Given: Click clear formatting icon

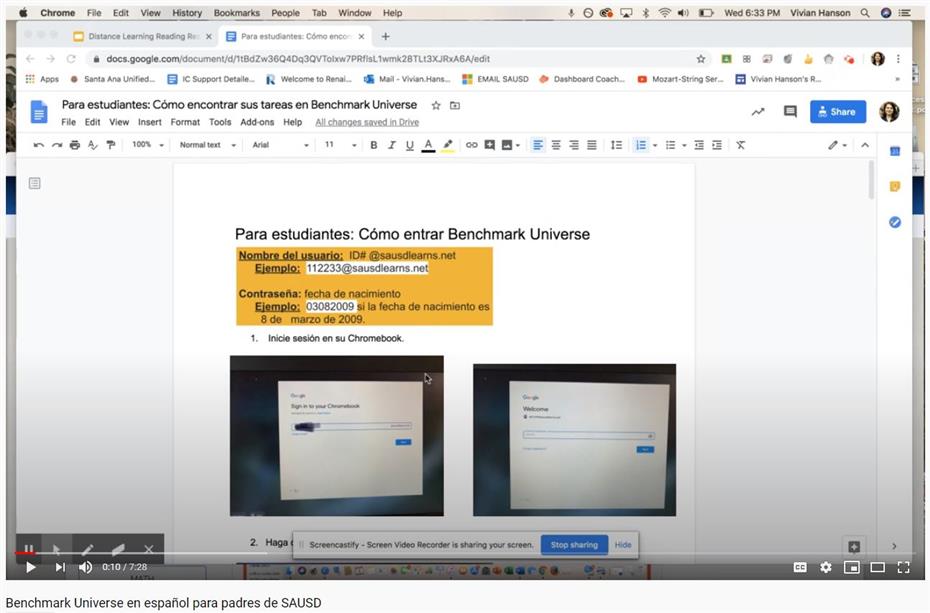Looking at the screenshot, I should coord(741,145).
